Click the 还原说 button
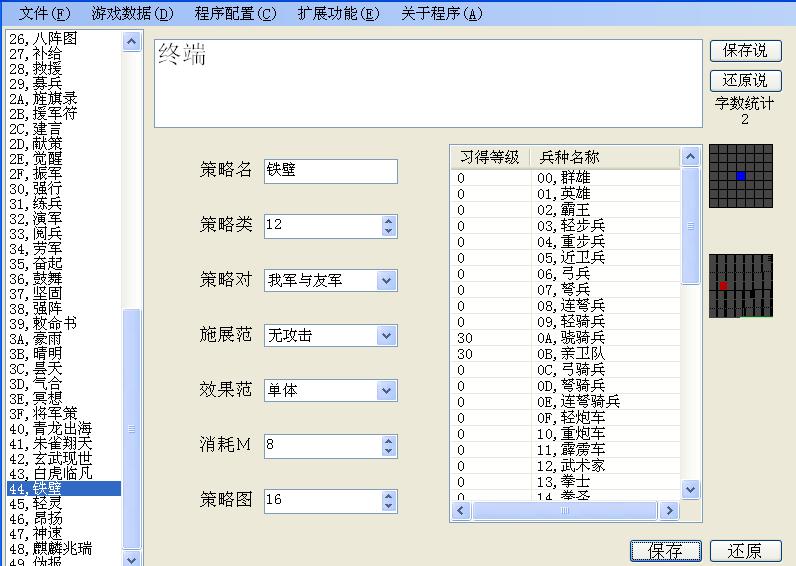This screenshot has width=796, height=566. (x=745, y=80)
